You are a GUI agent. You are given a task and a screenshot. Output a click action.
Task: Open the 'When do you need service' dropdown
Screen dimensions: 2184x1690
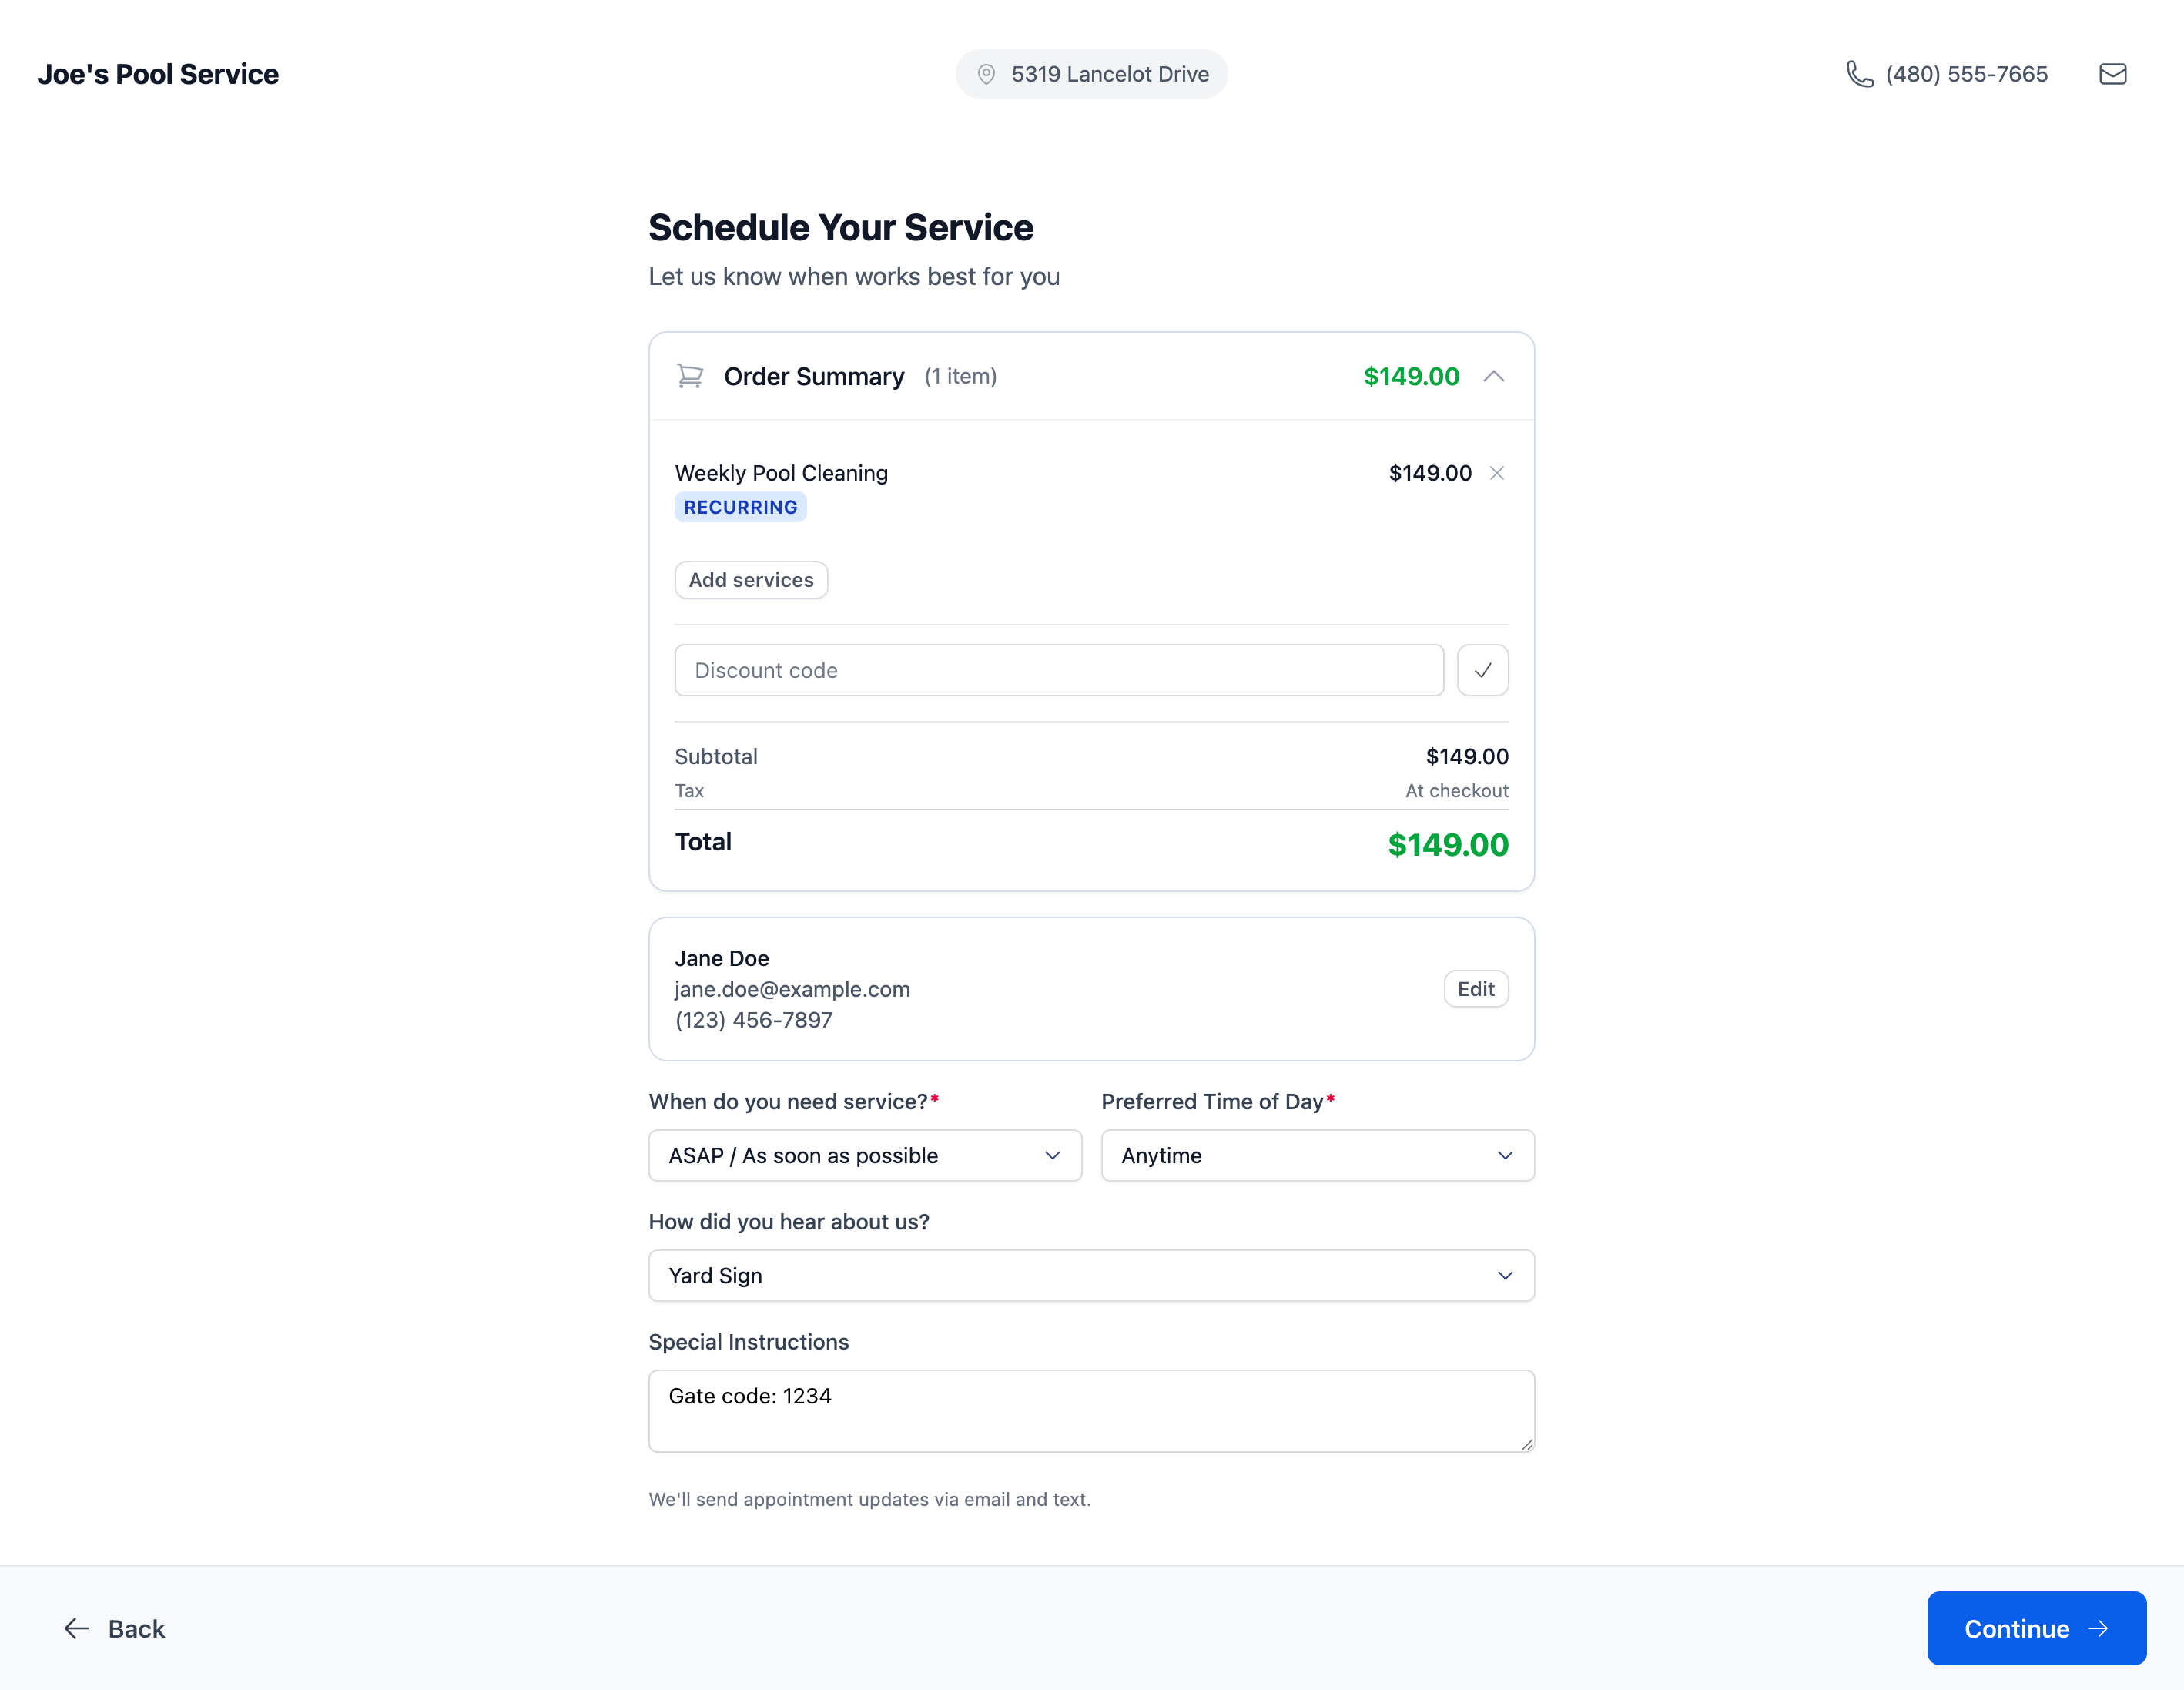click(x=864, y=1155)
